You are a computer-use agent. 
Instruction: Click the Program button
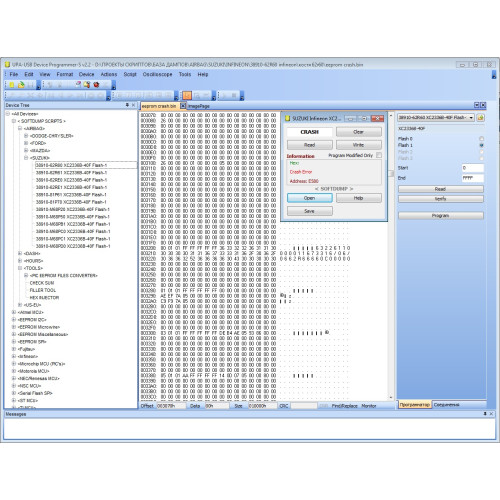[441, 216]
